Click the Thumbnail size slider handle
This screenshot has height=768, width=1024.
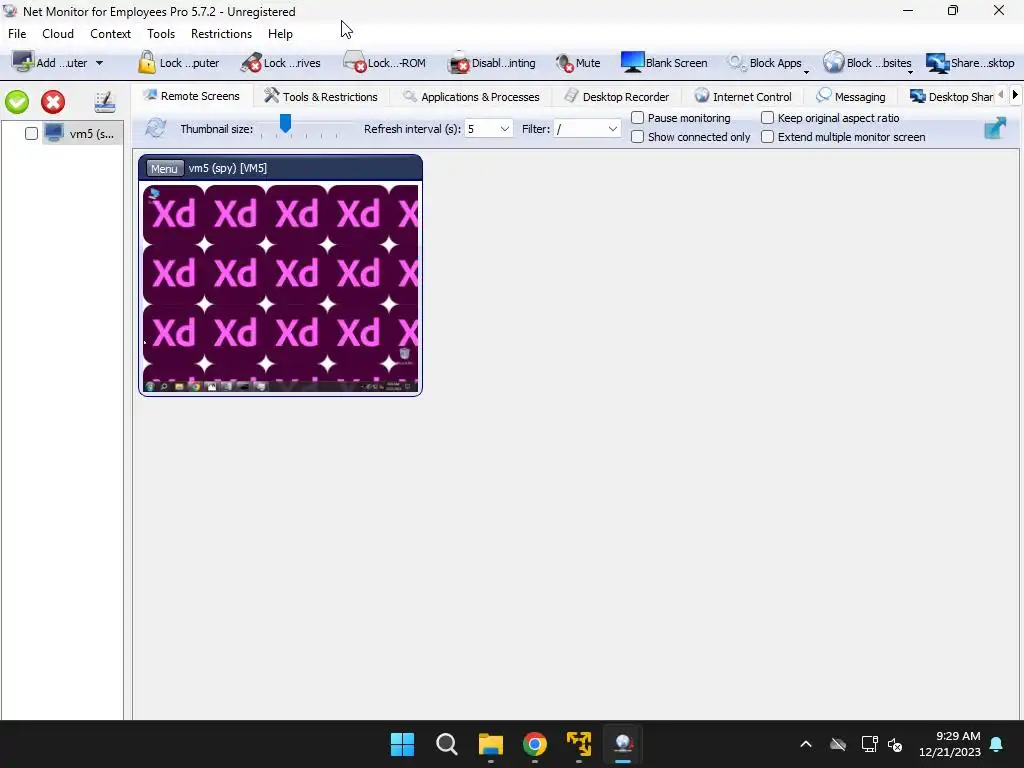(x=285, y=123)
